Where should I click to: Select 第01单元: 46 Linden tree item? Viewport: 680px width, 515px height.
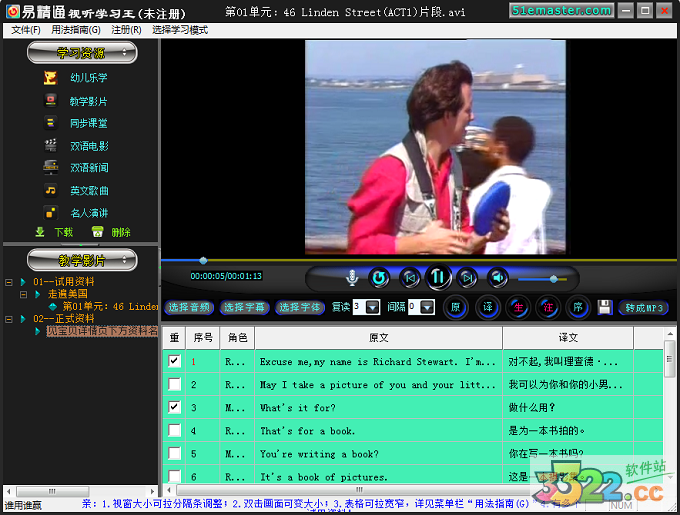(x=110, y=306)
